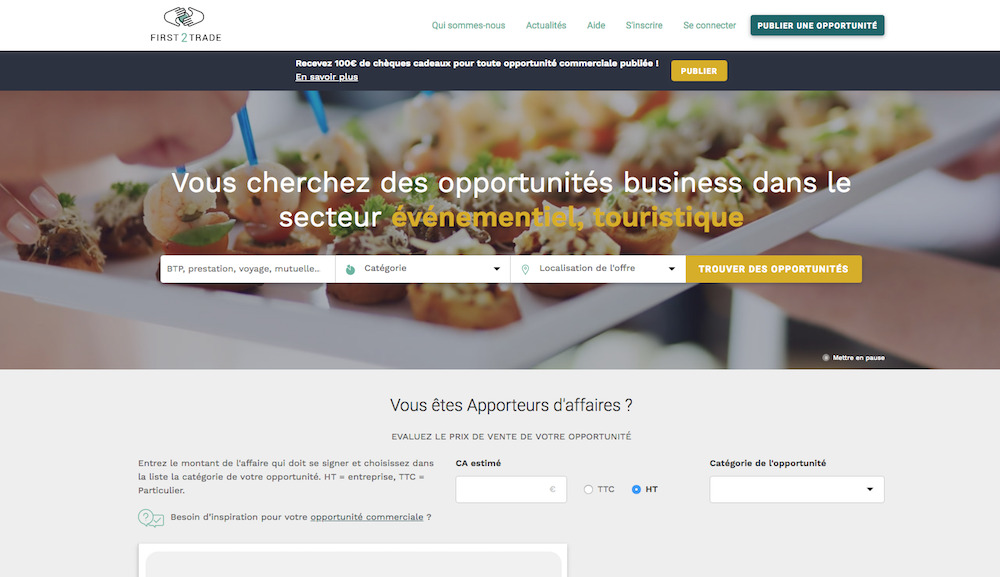
Task: Focus the keyword search input field
Action: [247, 268]
